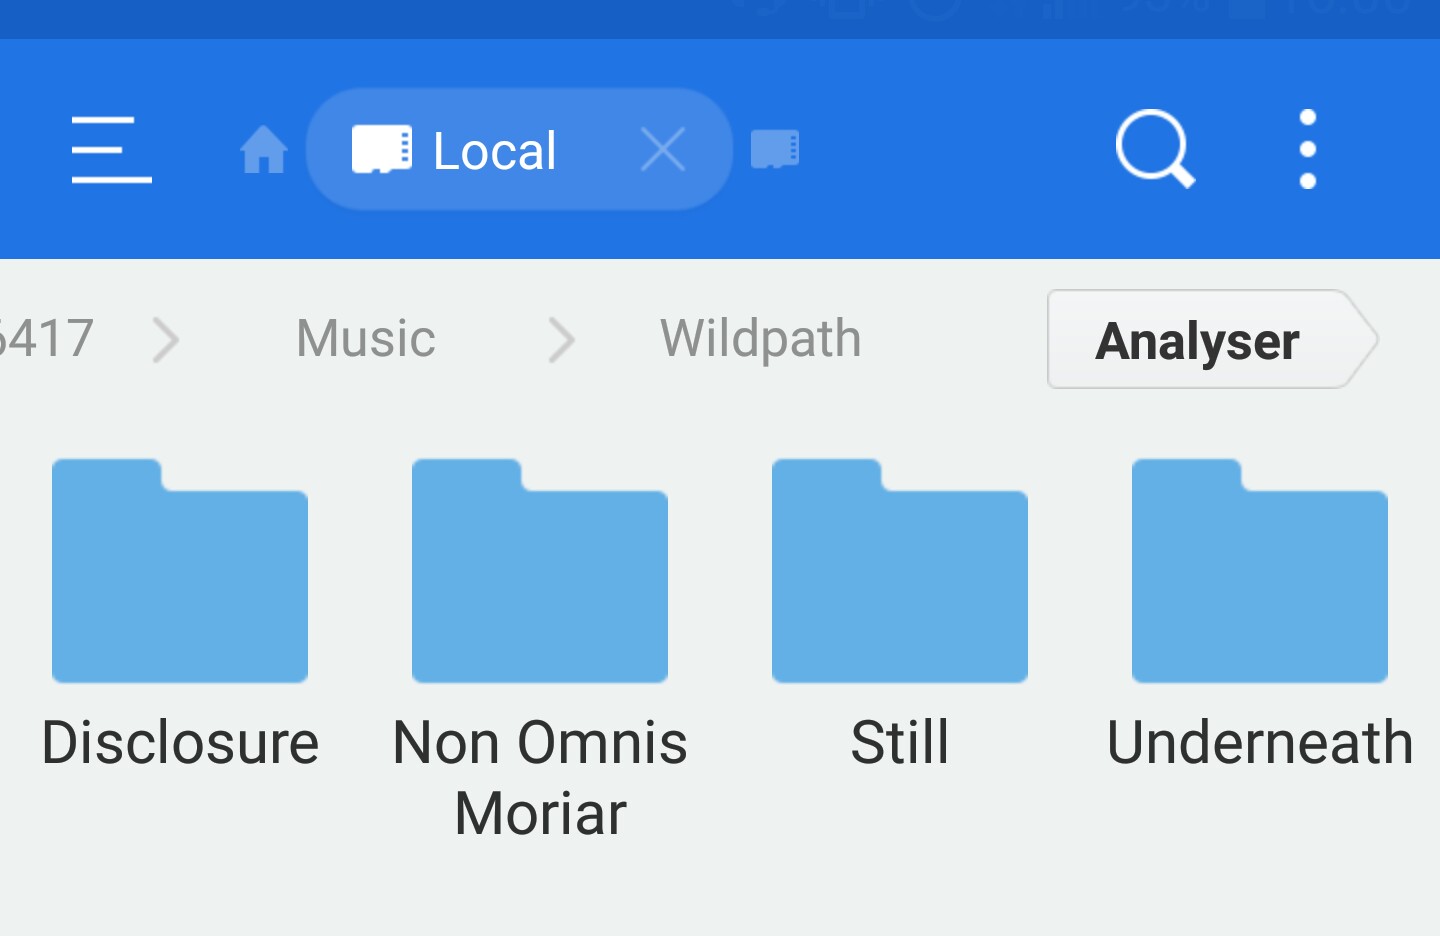
Task: Open the search magnifier
Action: pos(1156,149)
